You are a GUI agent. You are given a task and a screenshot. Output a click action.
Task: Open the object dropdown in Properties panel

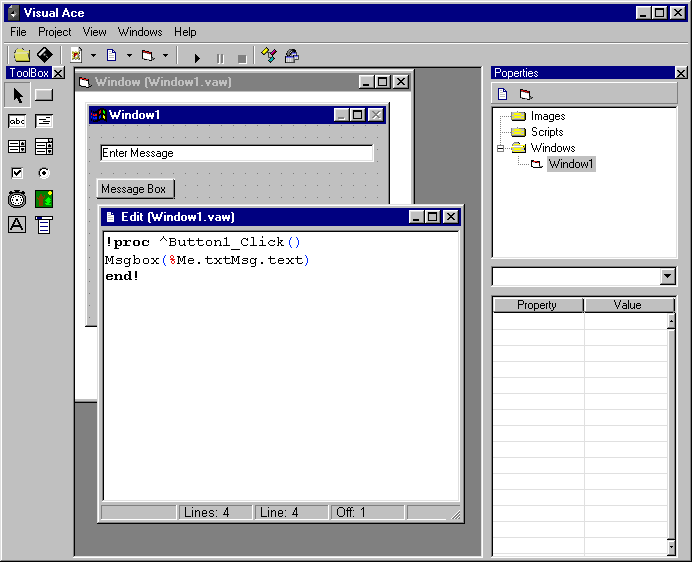click(x=668, y=277)
